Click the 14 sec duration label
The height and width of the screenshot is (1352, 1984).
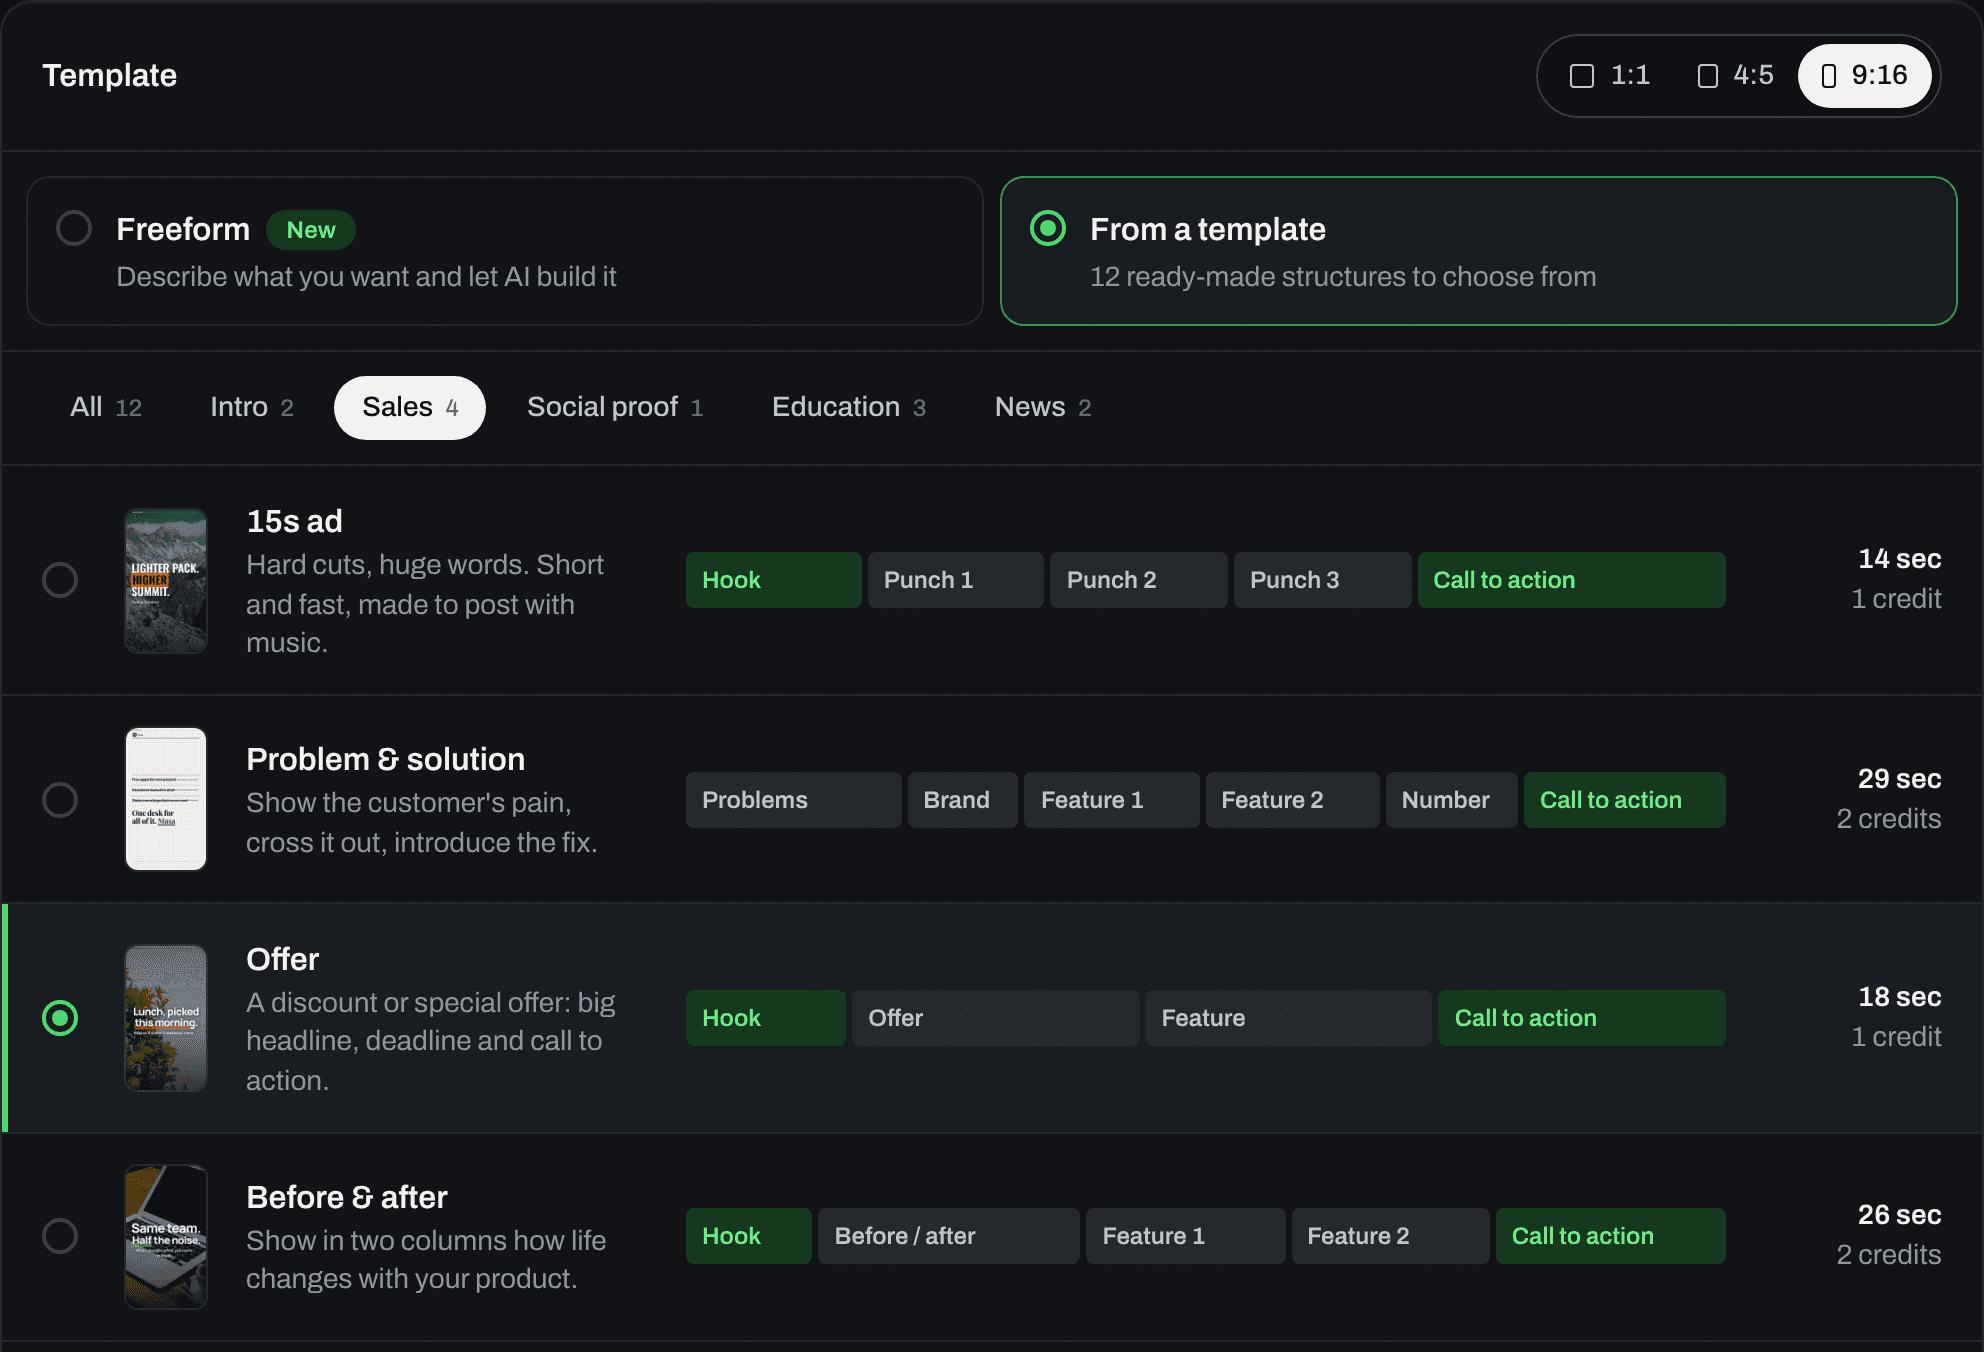[1900, 559]
